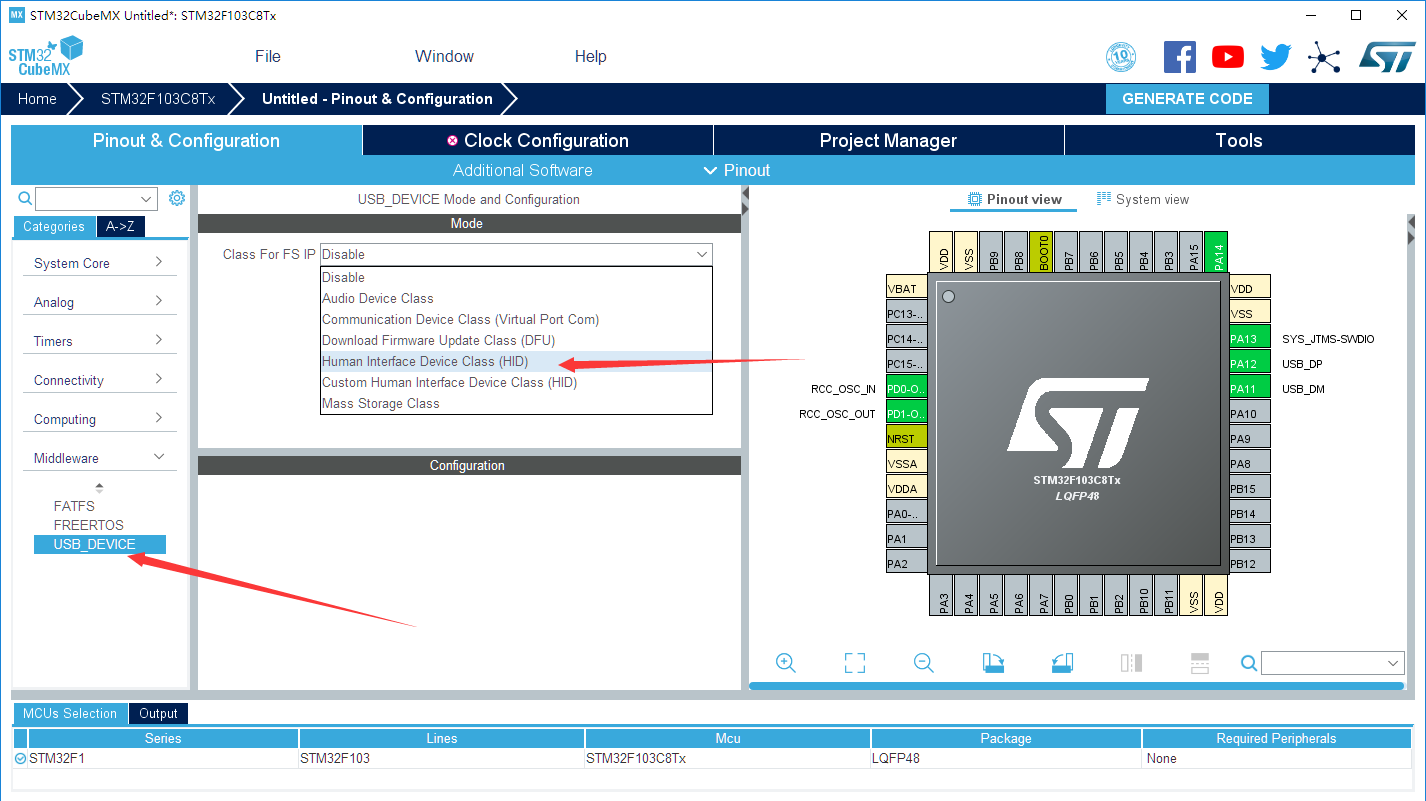Click the pinout view horizontal scrollbar
This screenshot has width=1426, height=801.
[1076, 686]
